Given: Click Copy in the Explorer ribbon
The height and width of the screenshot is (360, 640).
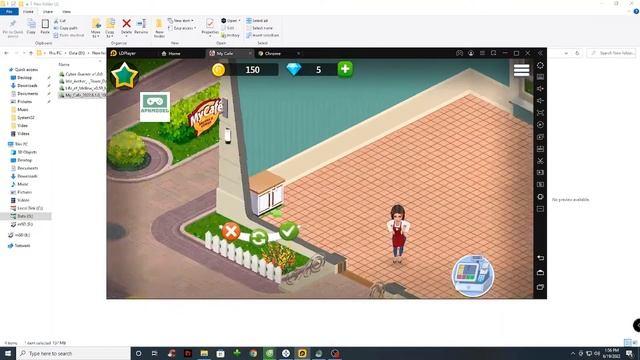Looking at the screenshot, I should [31, 27].
